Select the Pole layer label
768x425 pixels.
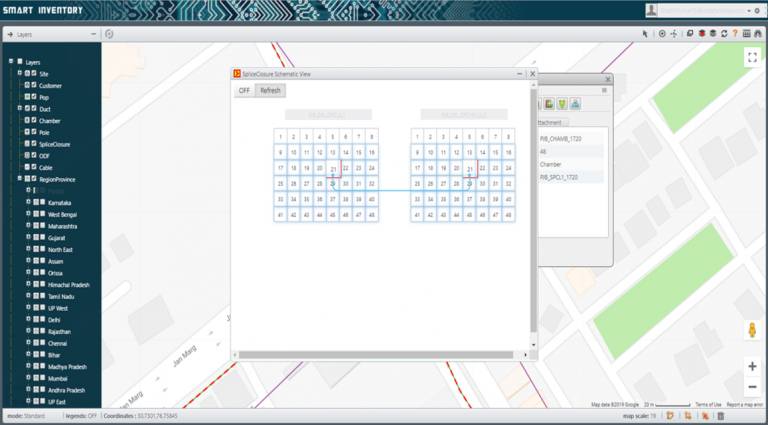44,132
